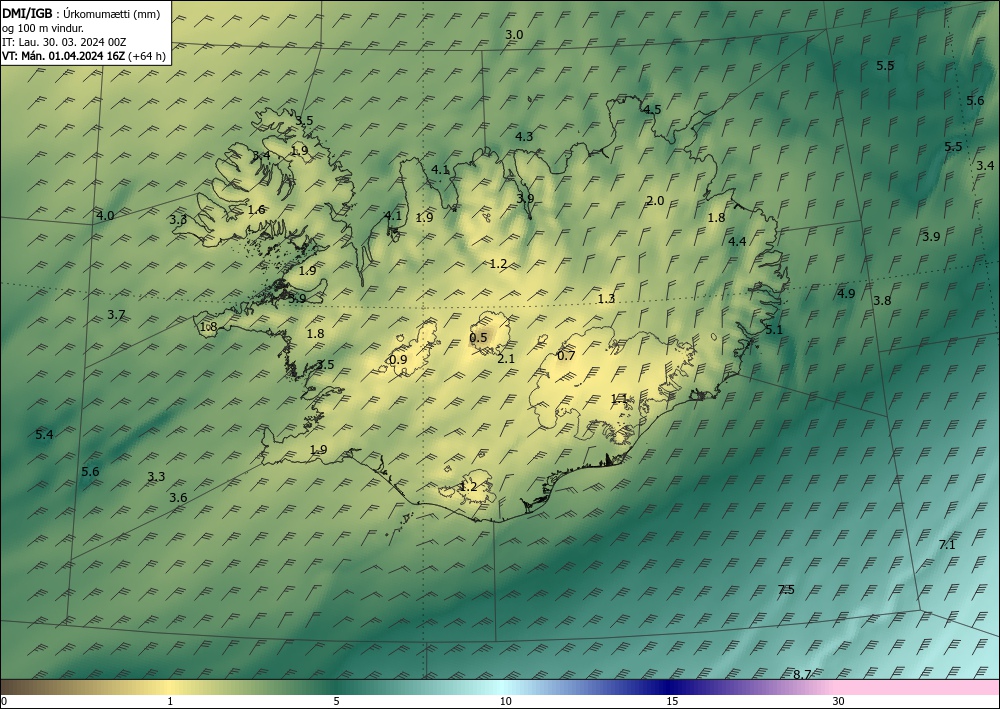The image size is (1000, 709).
Task: Click the map value "0.5"
Action: 478,338
